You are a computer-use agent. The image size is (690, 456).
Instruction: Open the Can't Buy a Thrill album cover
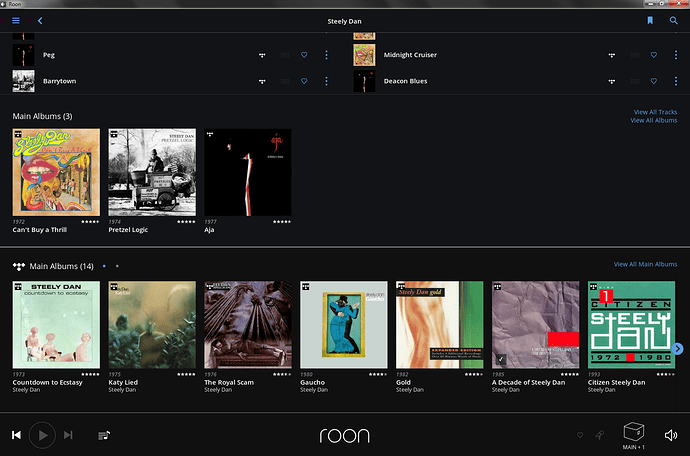pyautogui.click(x=56, y=172)
